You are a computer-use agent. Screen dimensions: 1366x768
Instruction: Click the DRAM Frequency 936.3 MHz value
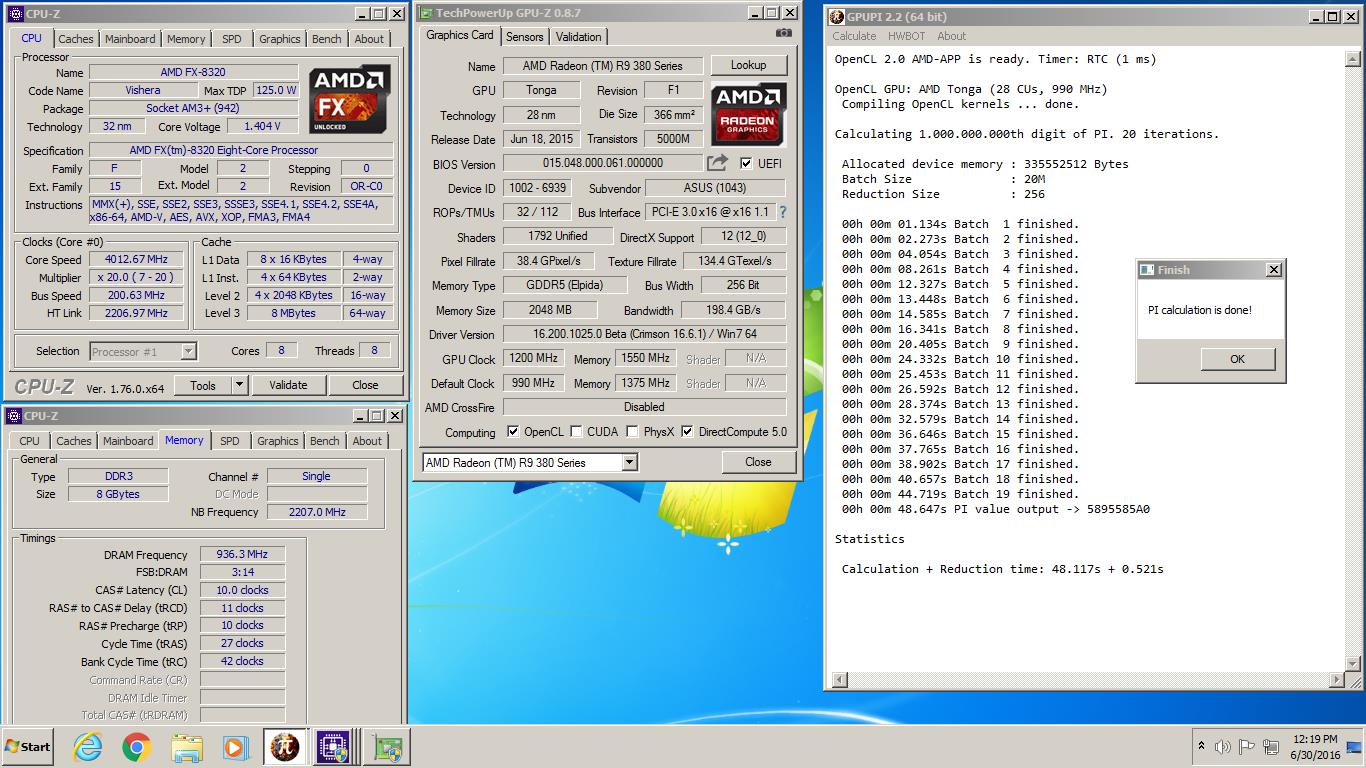point(242,554)
